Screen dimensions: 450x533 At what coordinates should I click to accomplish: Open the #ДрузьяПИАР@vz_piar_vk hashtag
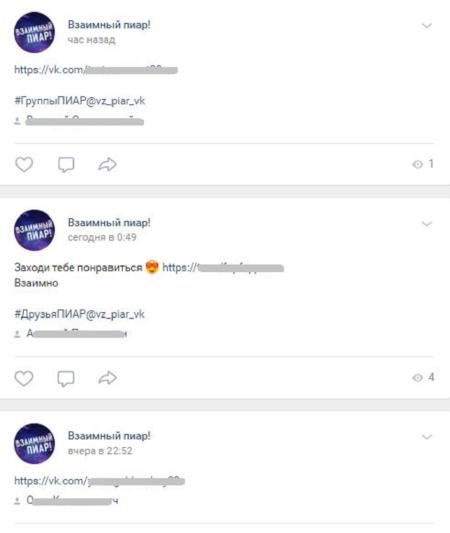pyautogui.click(x=79, y=314)
